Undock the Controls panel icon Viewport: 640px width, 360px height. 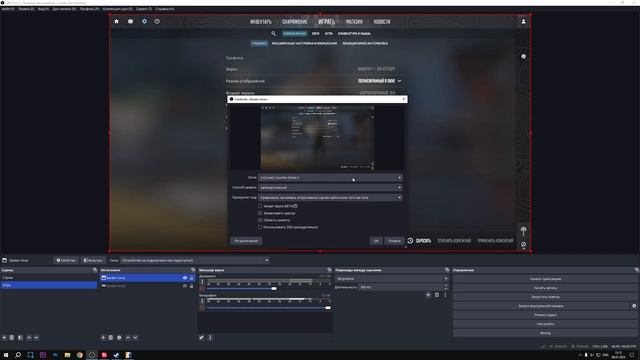(x=636, y=270)
